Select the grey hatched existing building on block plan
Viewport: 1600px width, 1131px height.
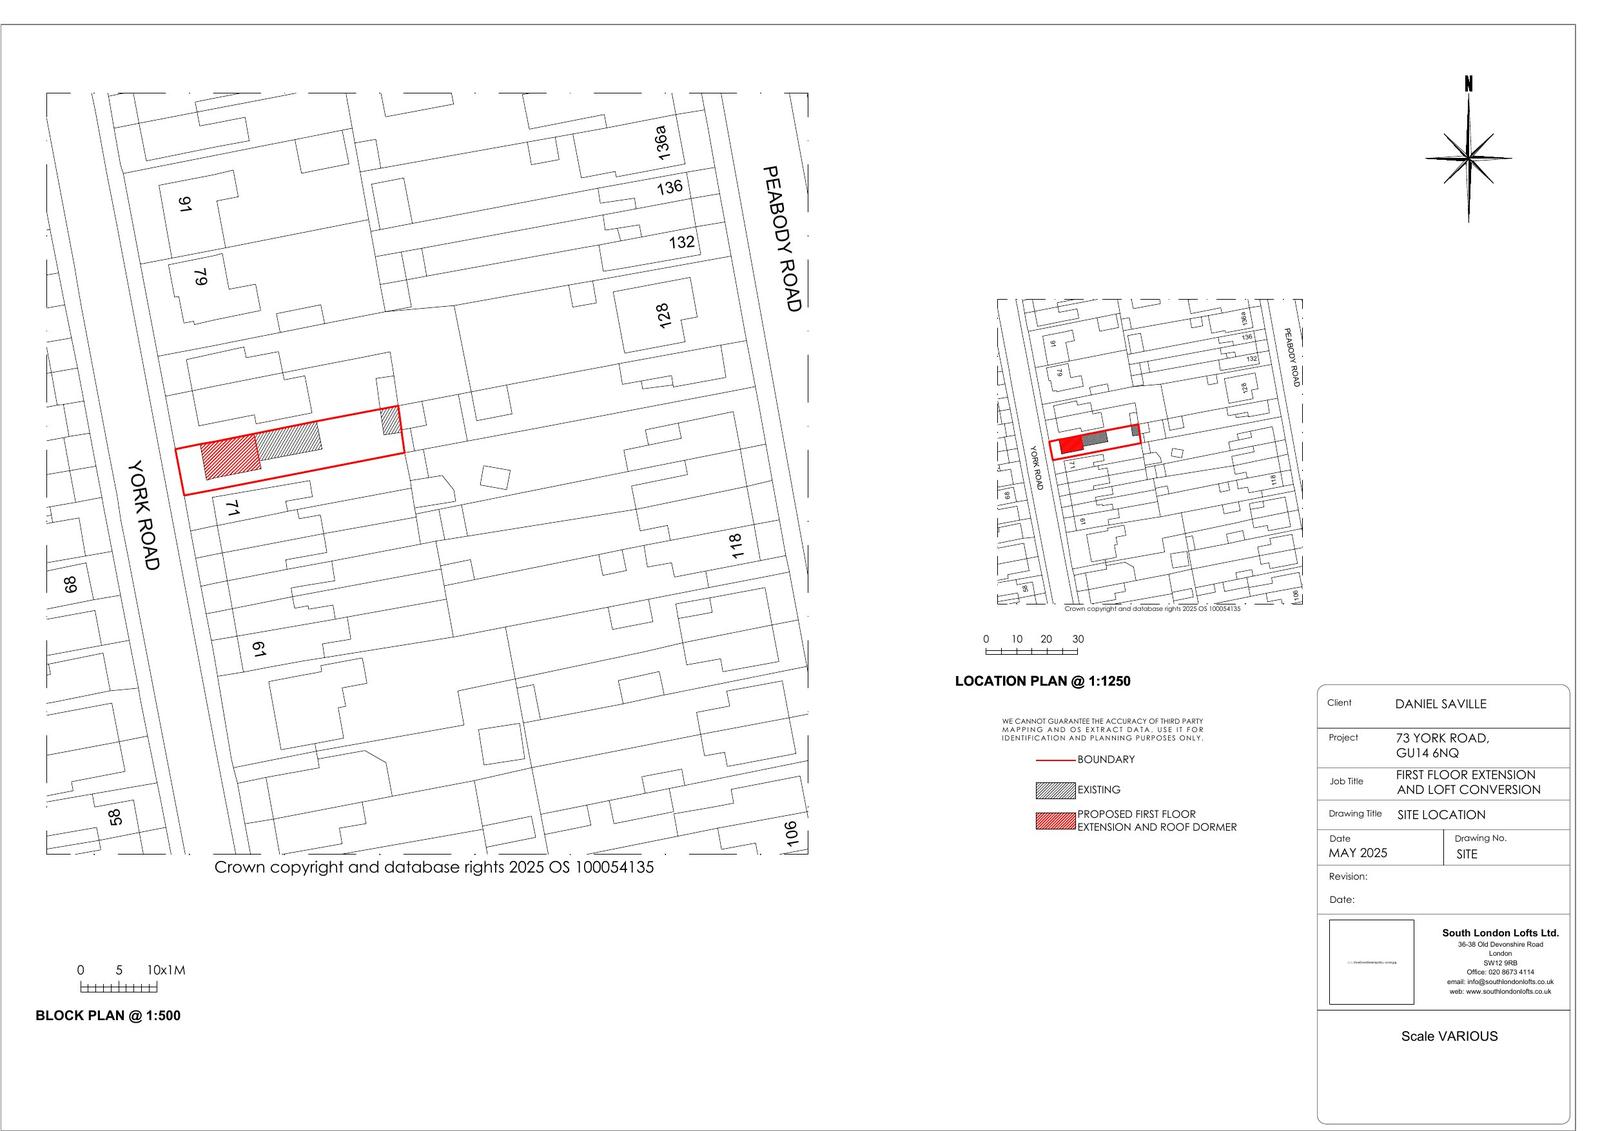click(x=290, y=441)
